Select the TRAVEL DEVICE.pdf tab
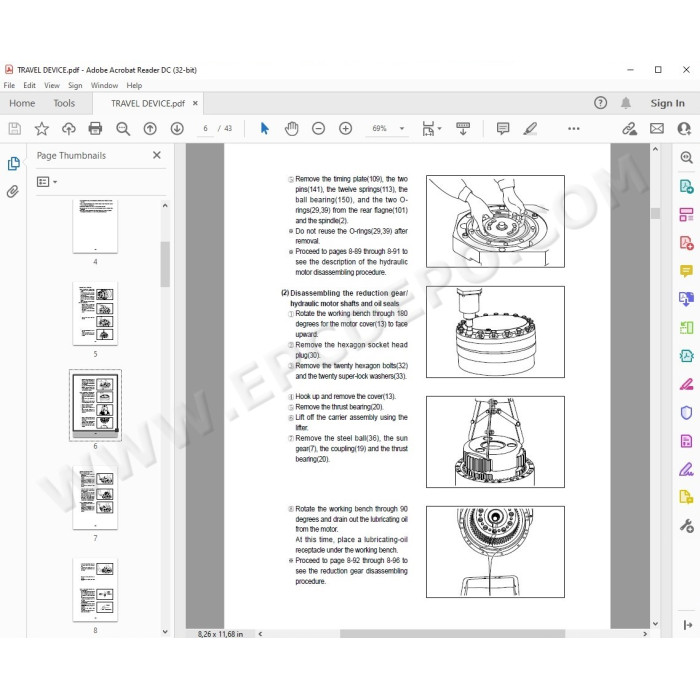 pos(148,104)
